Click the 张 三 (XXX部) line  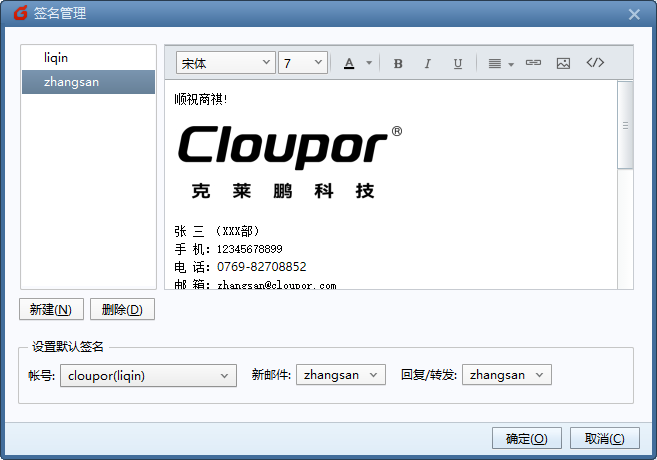(217, 231)
